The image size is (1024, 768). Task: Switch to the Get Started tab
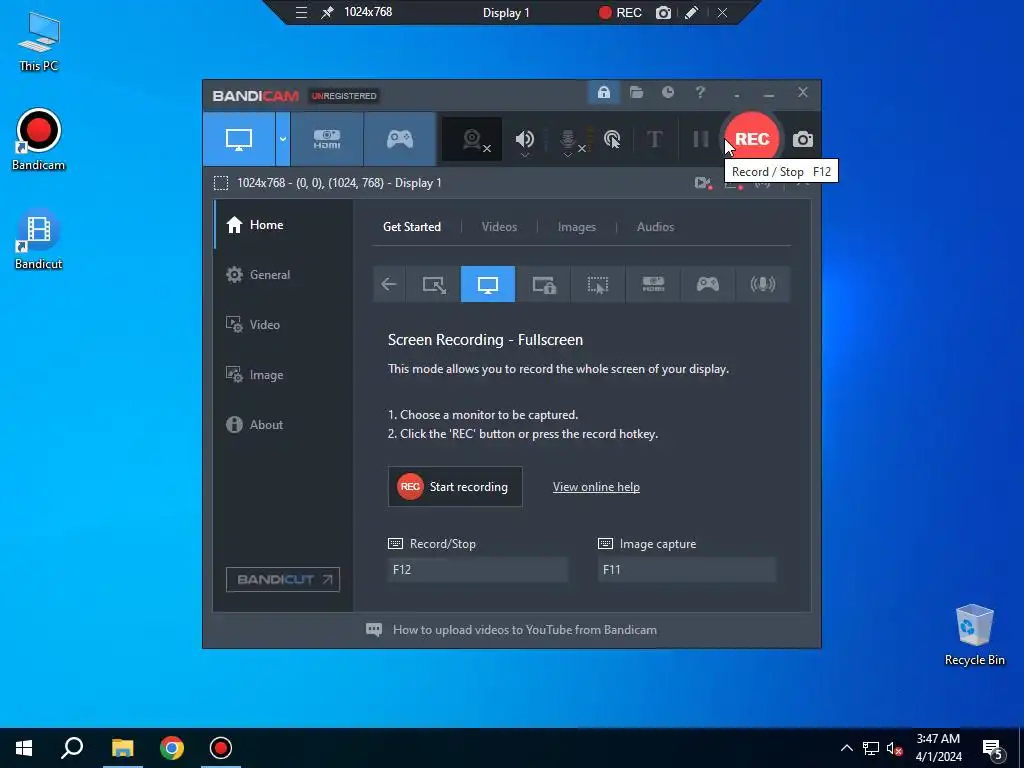click(x=411, y=227)
